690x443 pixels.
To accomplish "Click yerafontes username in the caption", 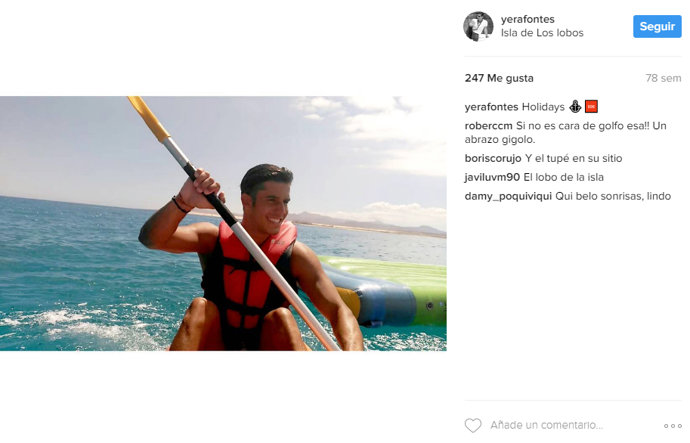I will tap(491, 107).
